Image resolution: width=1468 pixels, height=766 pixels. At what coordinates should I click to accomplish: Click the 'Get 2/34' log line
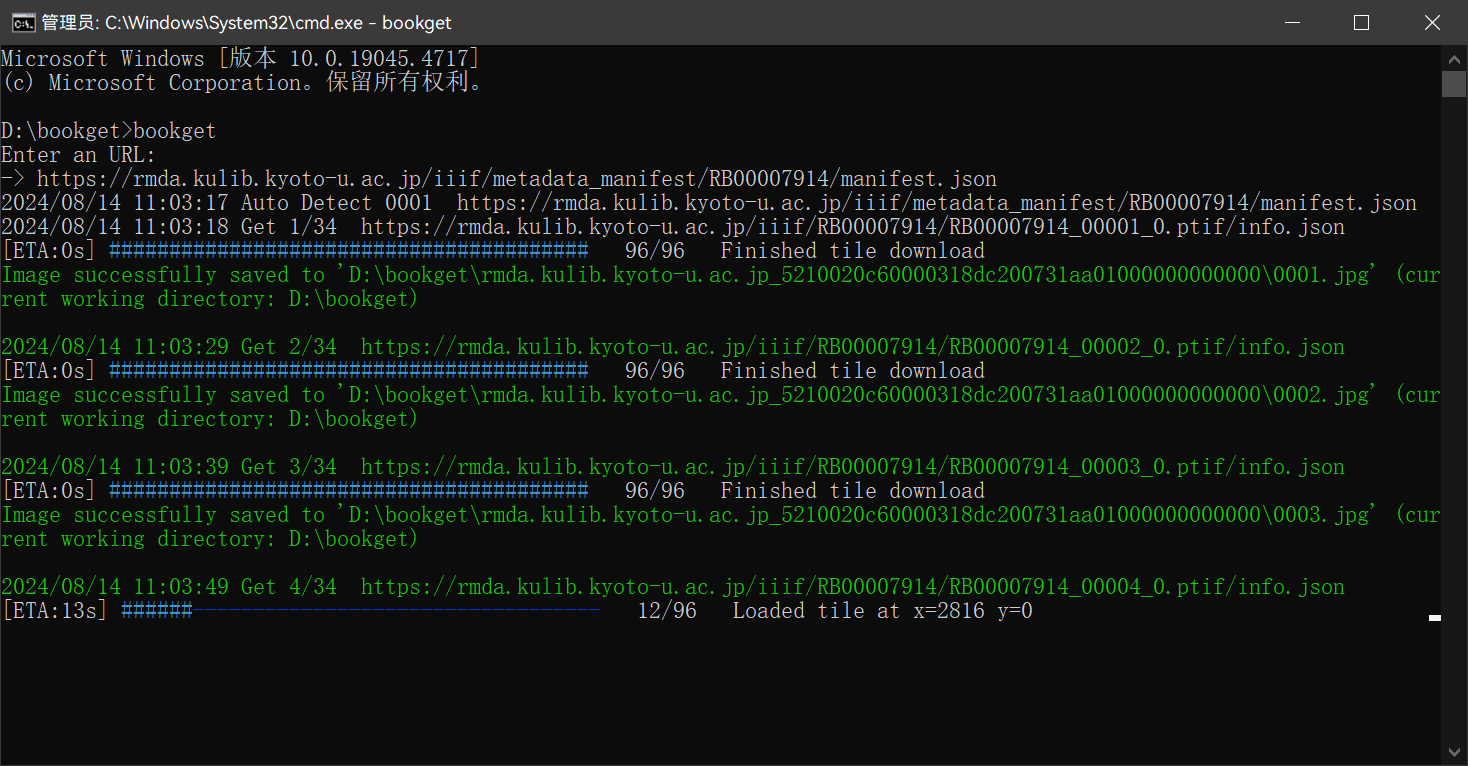click(673, 347)
